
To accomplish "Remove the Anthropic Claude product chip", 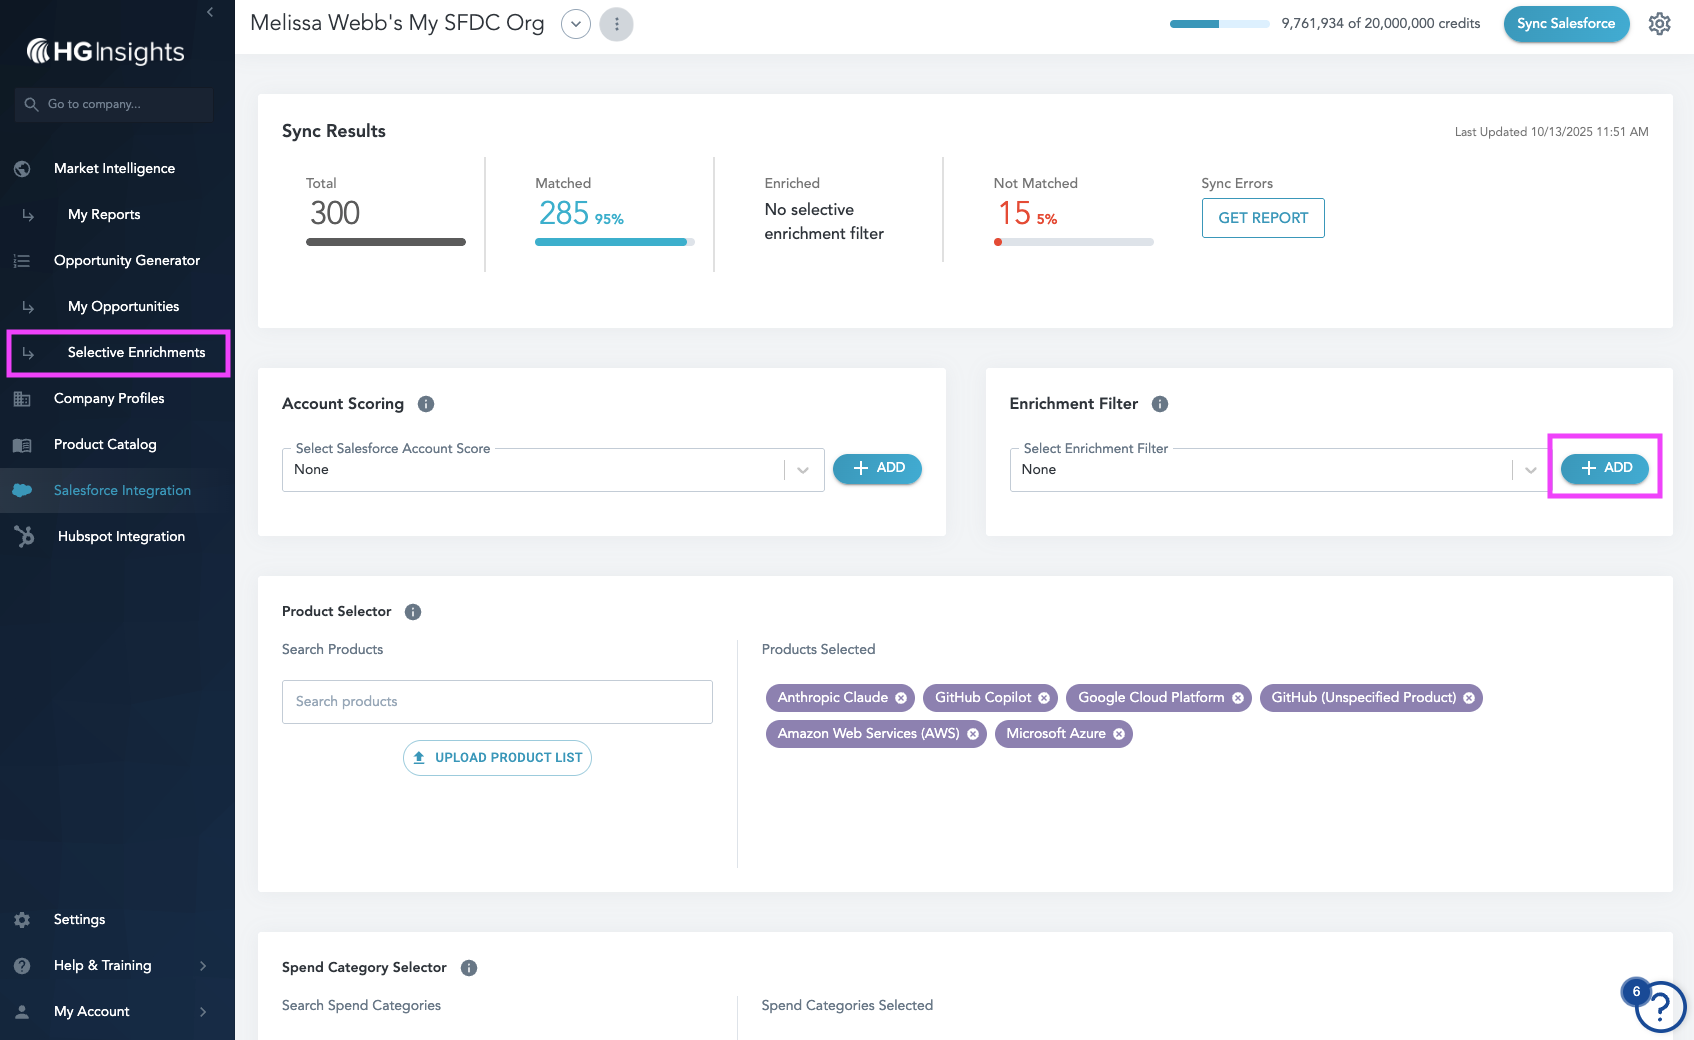I will [901, 698].
